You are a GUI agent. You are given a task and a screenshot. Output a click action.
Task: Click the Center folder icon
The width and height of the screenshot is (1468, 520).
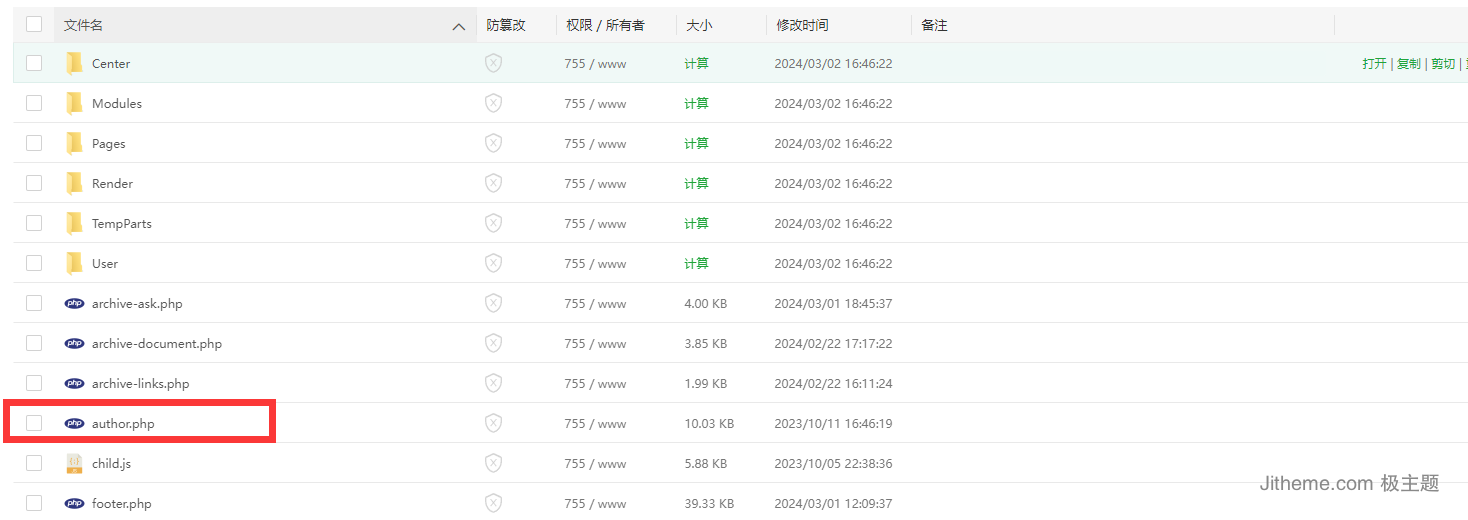74,63
